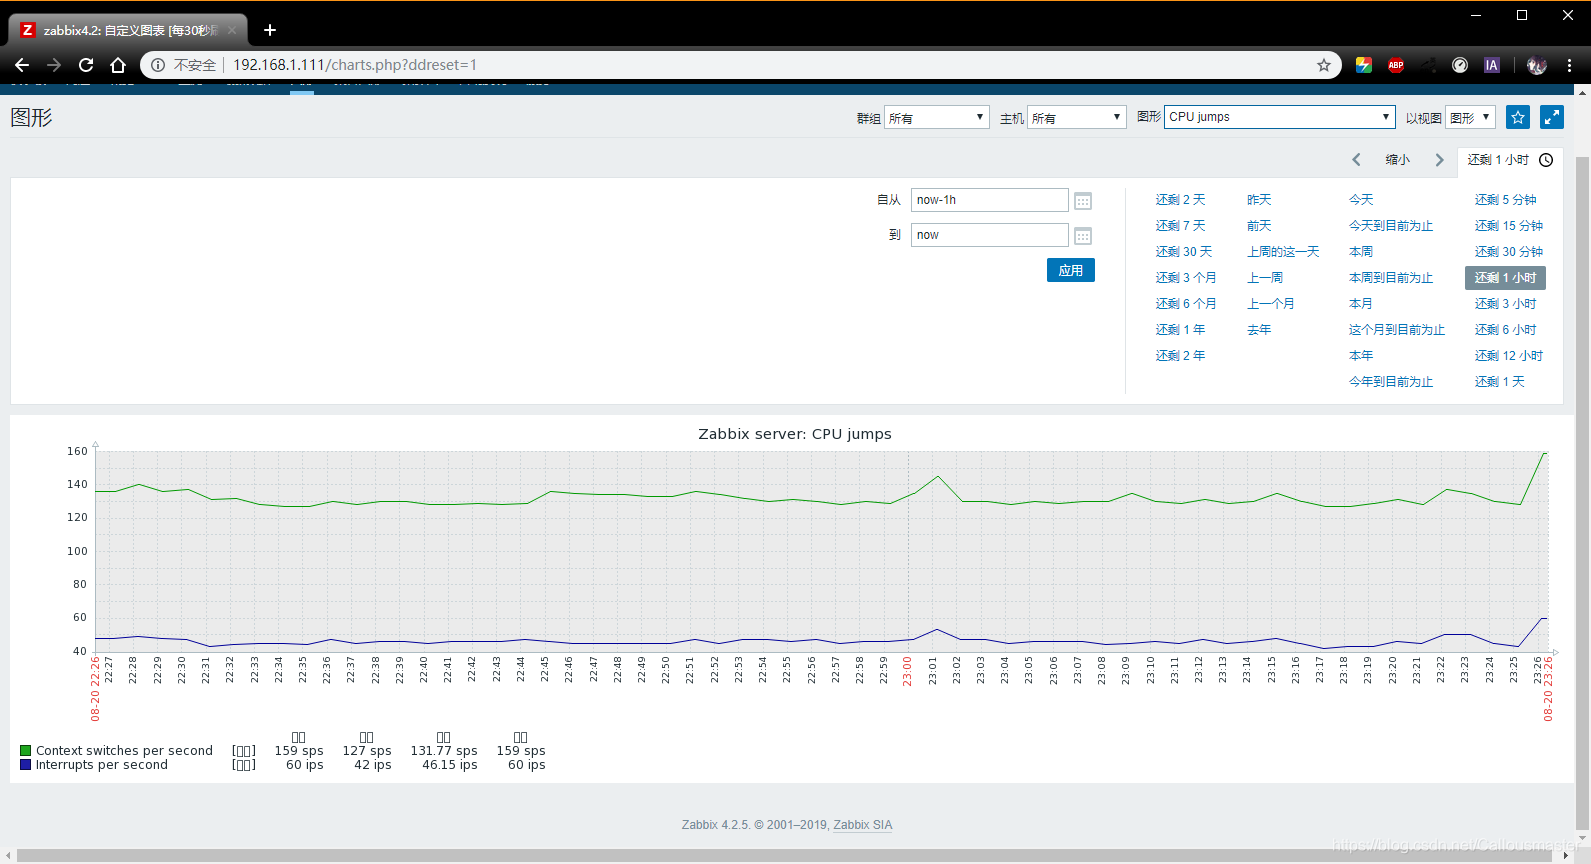Toggle fullscreen kiosk mode button
Screen dimensions: 1591x864
pyautogui.click(x=1552, y=117)
